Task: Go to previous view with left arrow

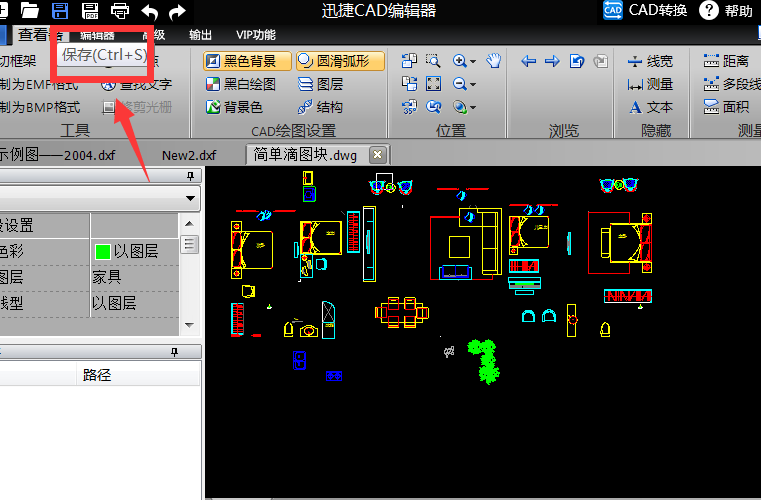Action: pos(529,61)
